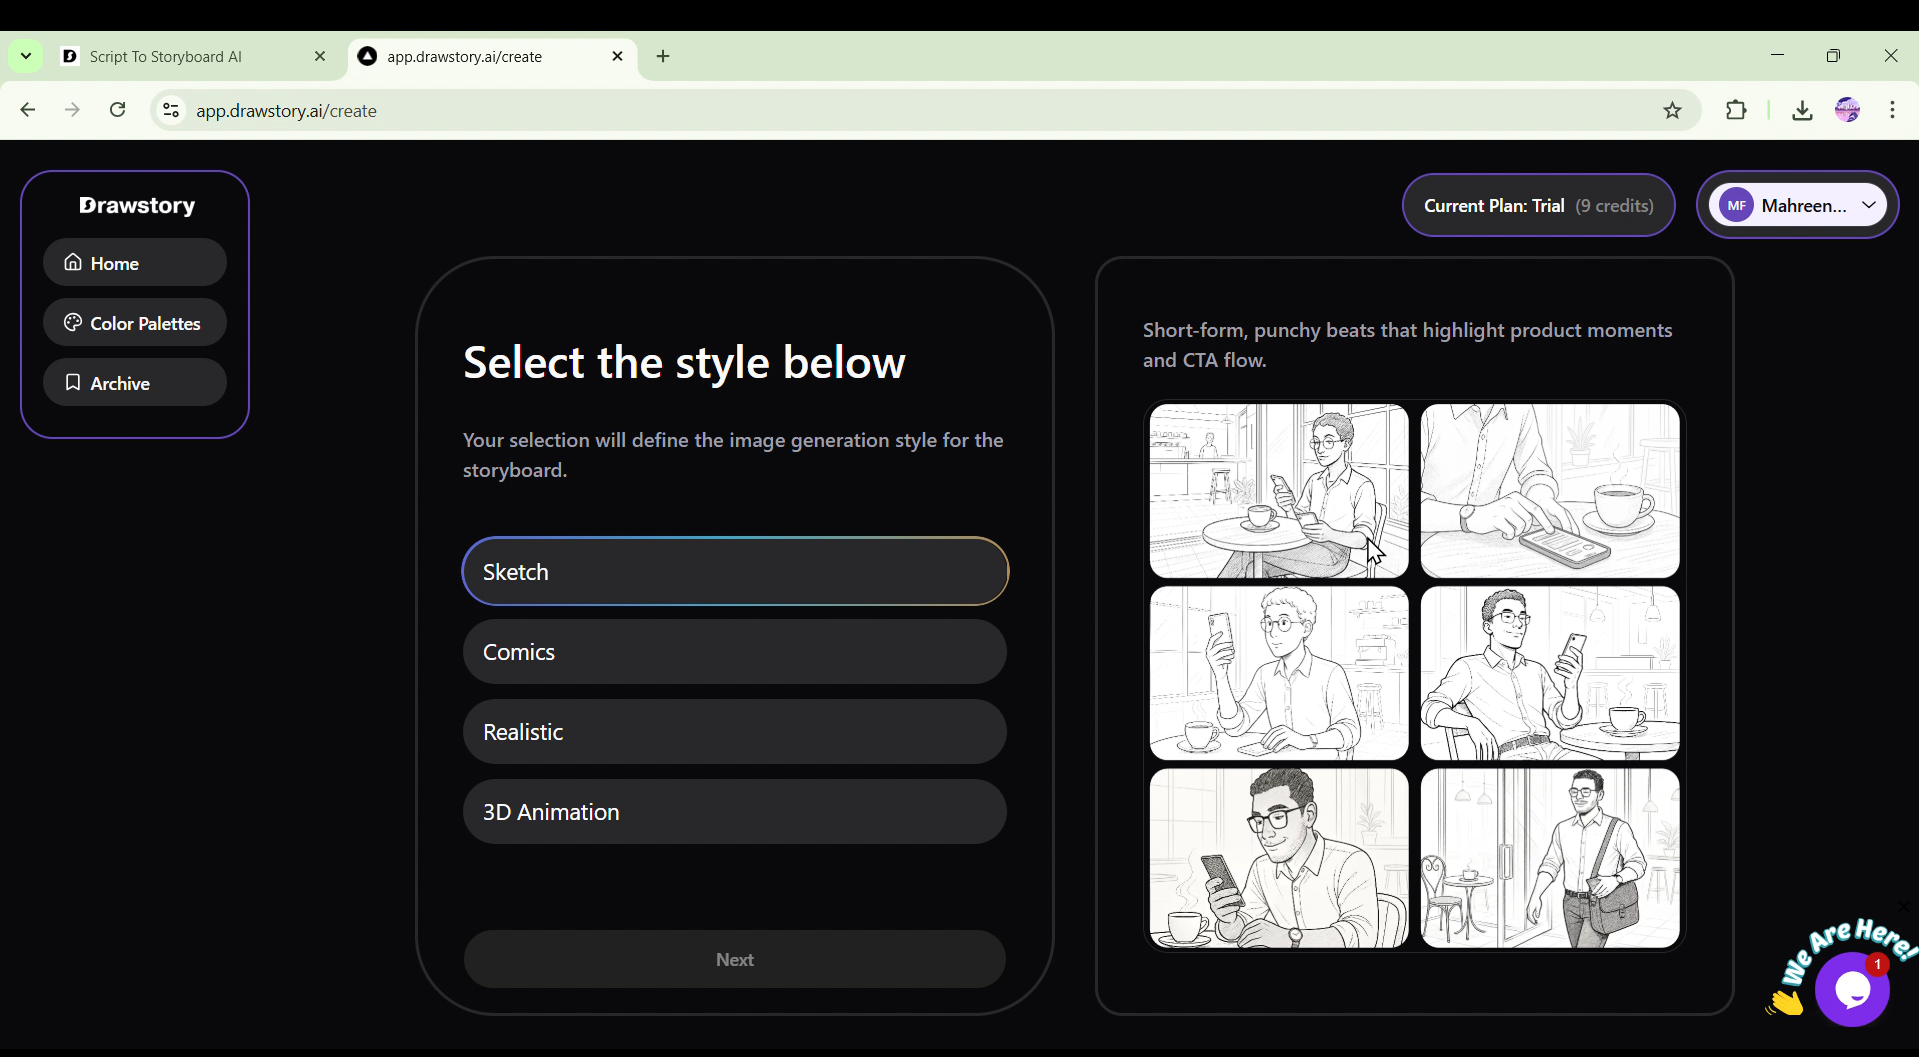Switch to Script To Storyboard AI tab
Screen dimensions: 1919x1057
coord(195,57)
